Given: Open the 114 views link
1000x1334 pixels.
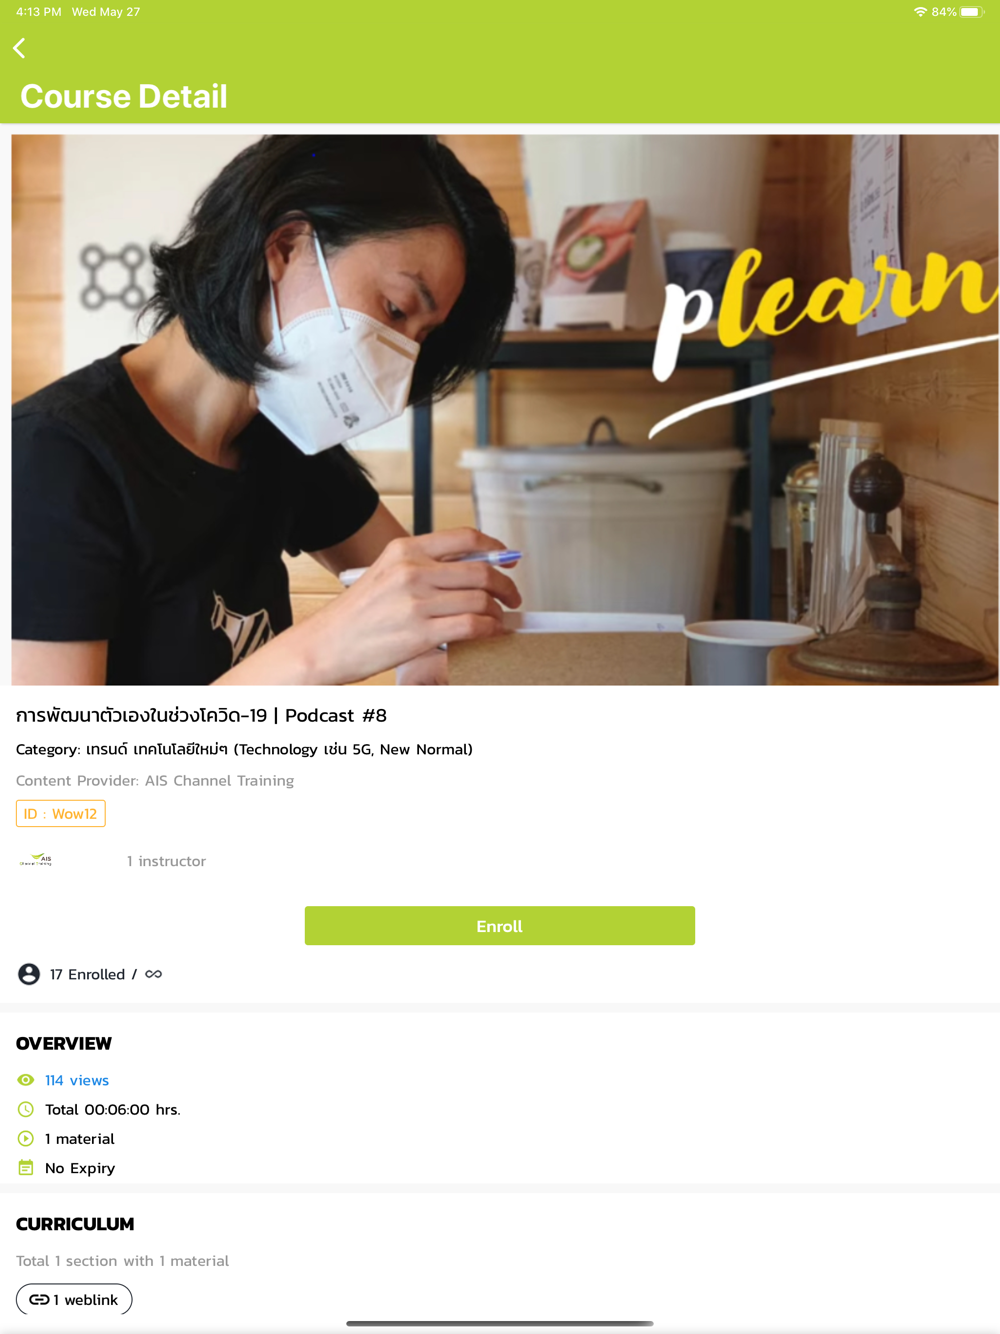Looking at the screenshot, I should click(x=77, y=1080).
